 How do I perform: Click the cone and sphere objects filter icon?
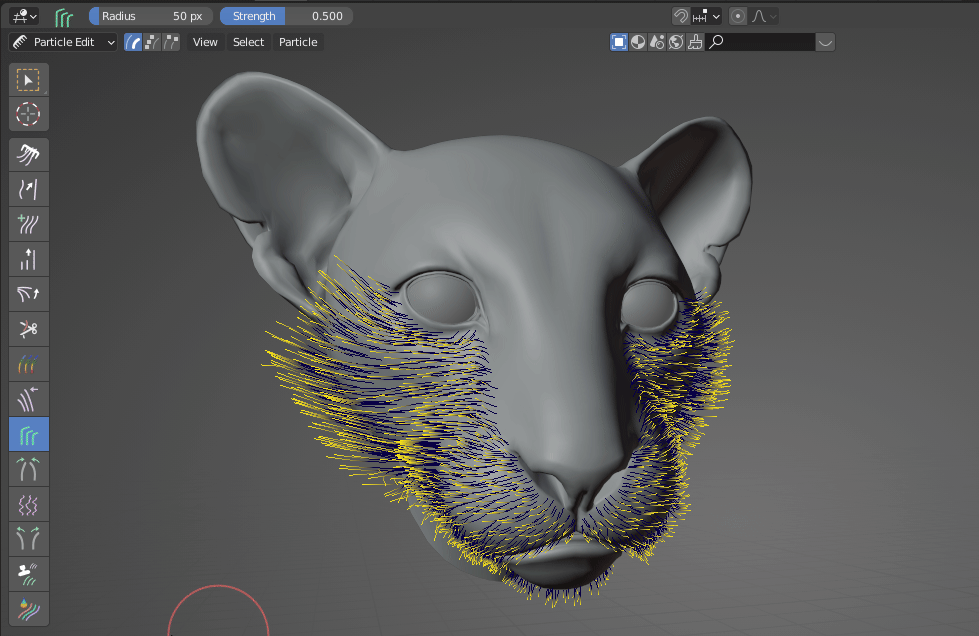[x=657, y=42]
